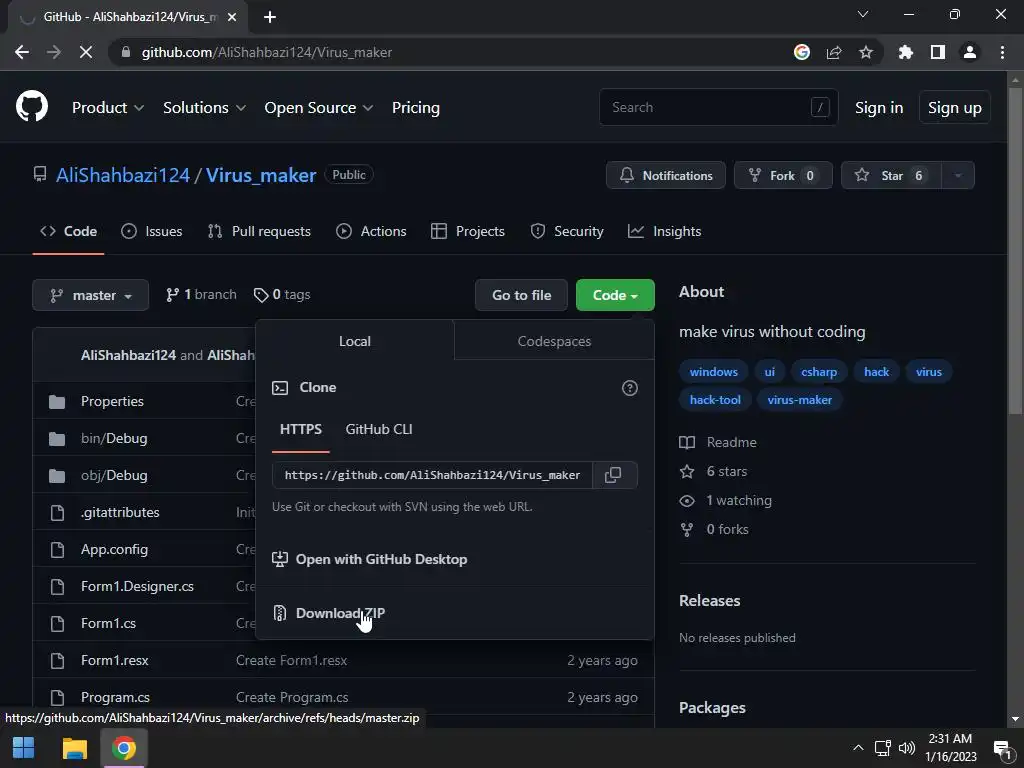Select the Local tab
1024x768 pixels.
point(355,341)
